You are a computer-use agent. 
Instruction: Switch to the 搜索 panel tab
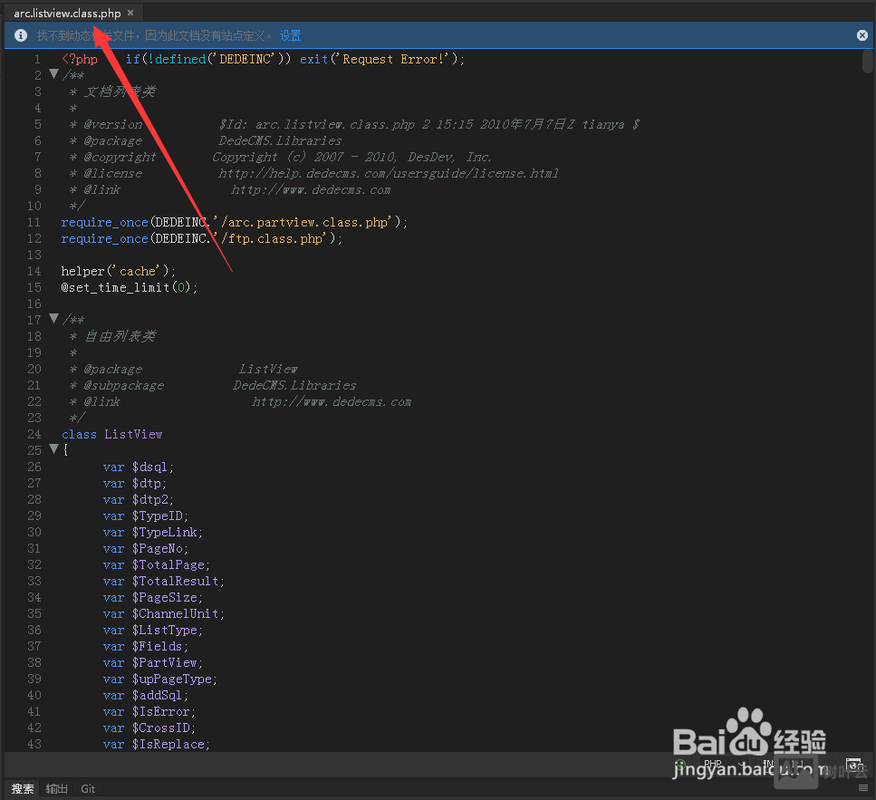22,789
